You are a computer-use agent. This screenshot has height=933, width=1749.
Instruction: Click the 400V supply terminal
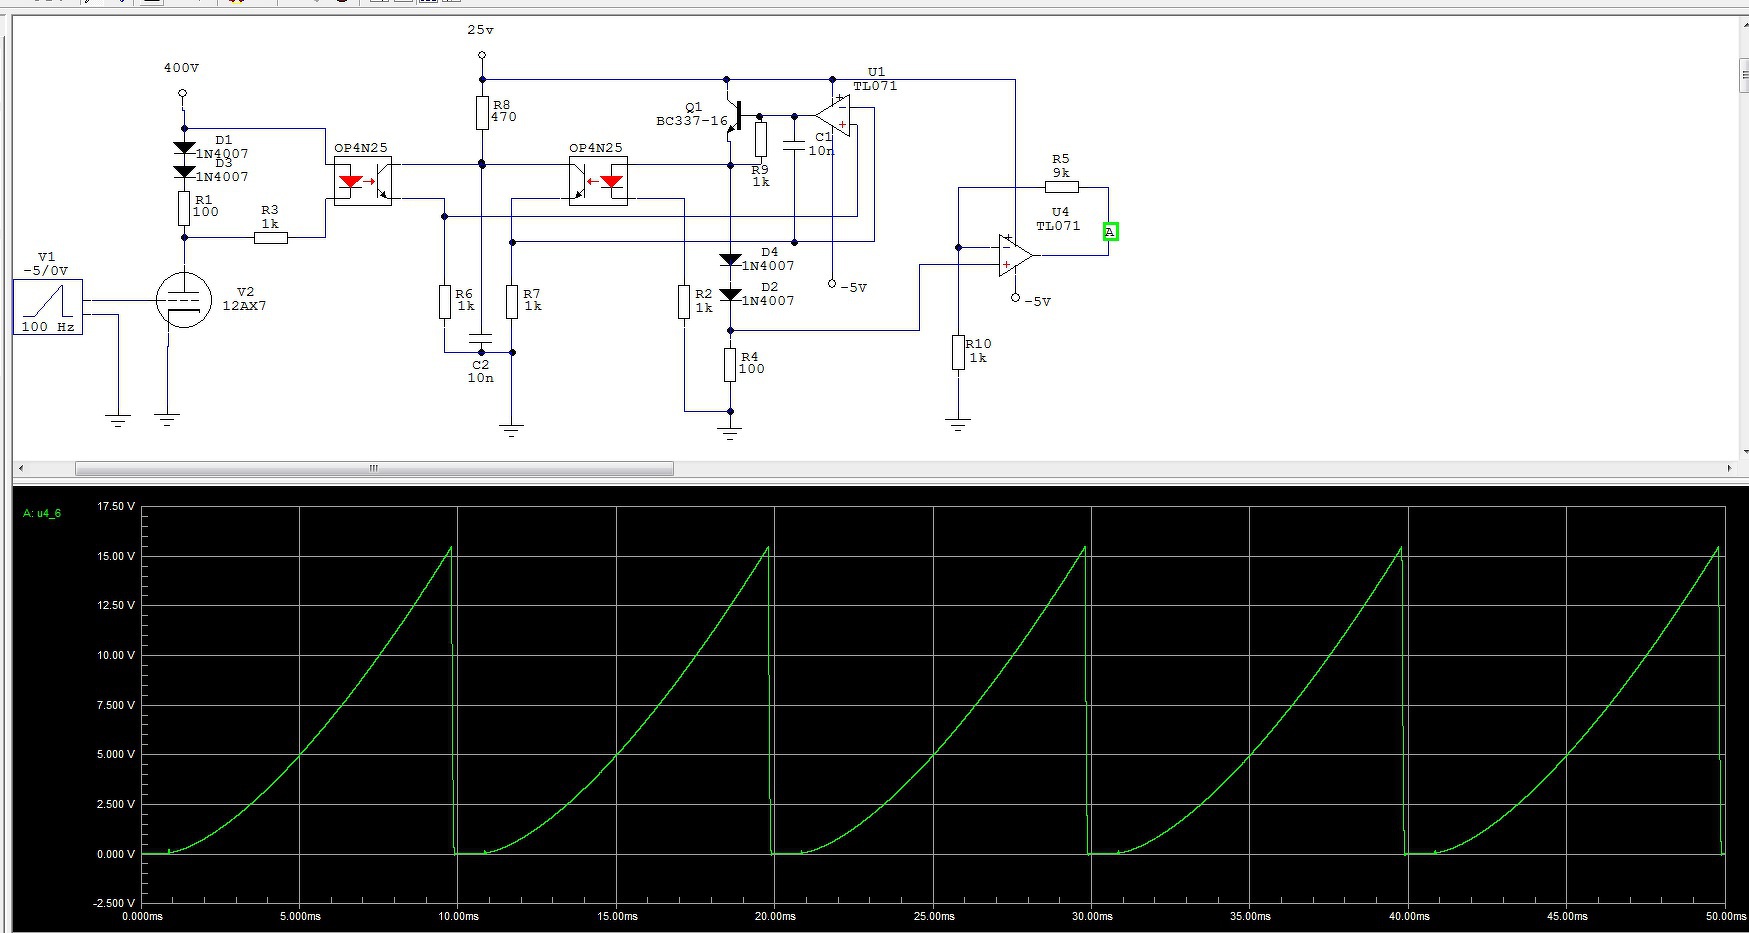183,93
